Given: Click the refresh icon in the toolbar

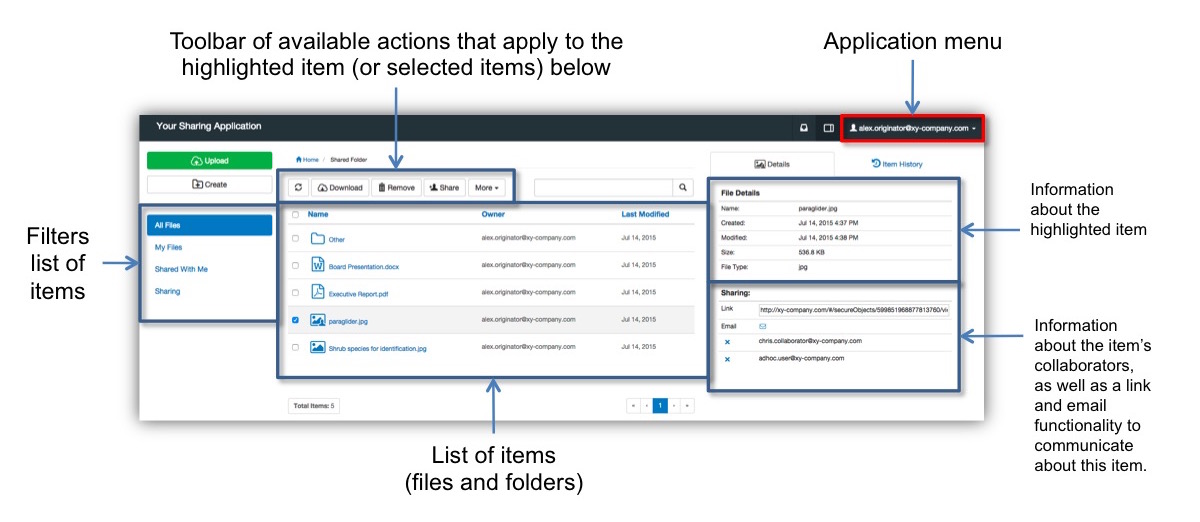Looking at the screenshot, I should pyautogui.click(x=298, y=187).
